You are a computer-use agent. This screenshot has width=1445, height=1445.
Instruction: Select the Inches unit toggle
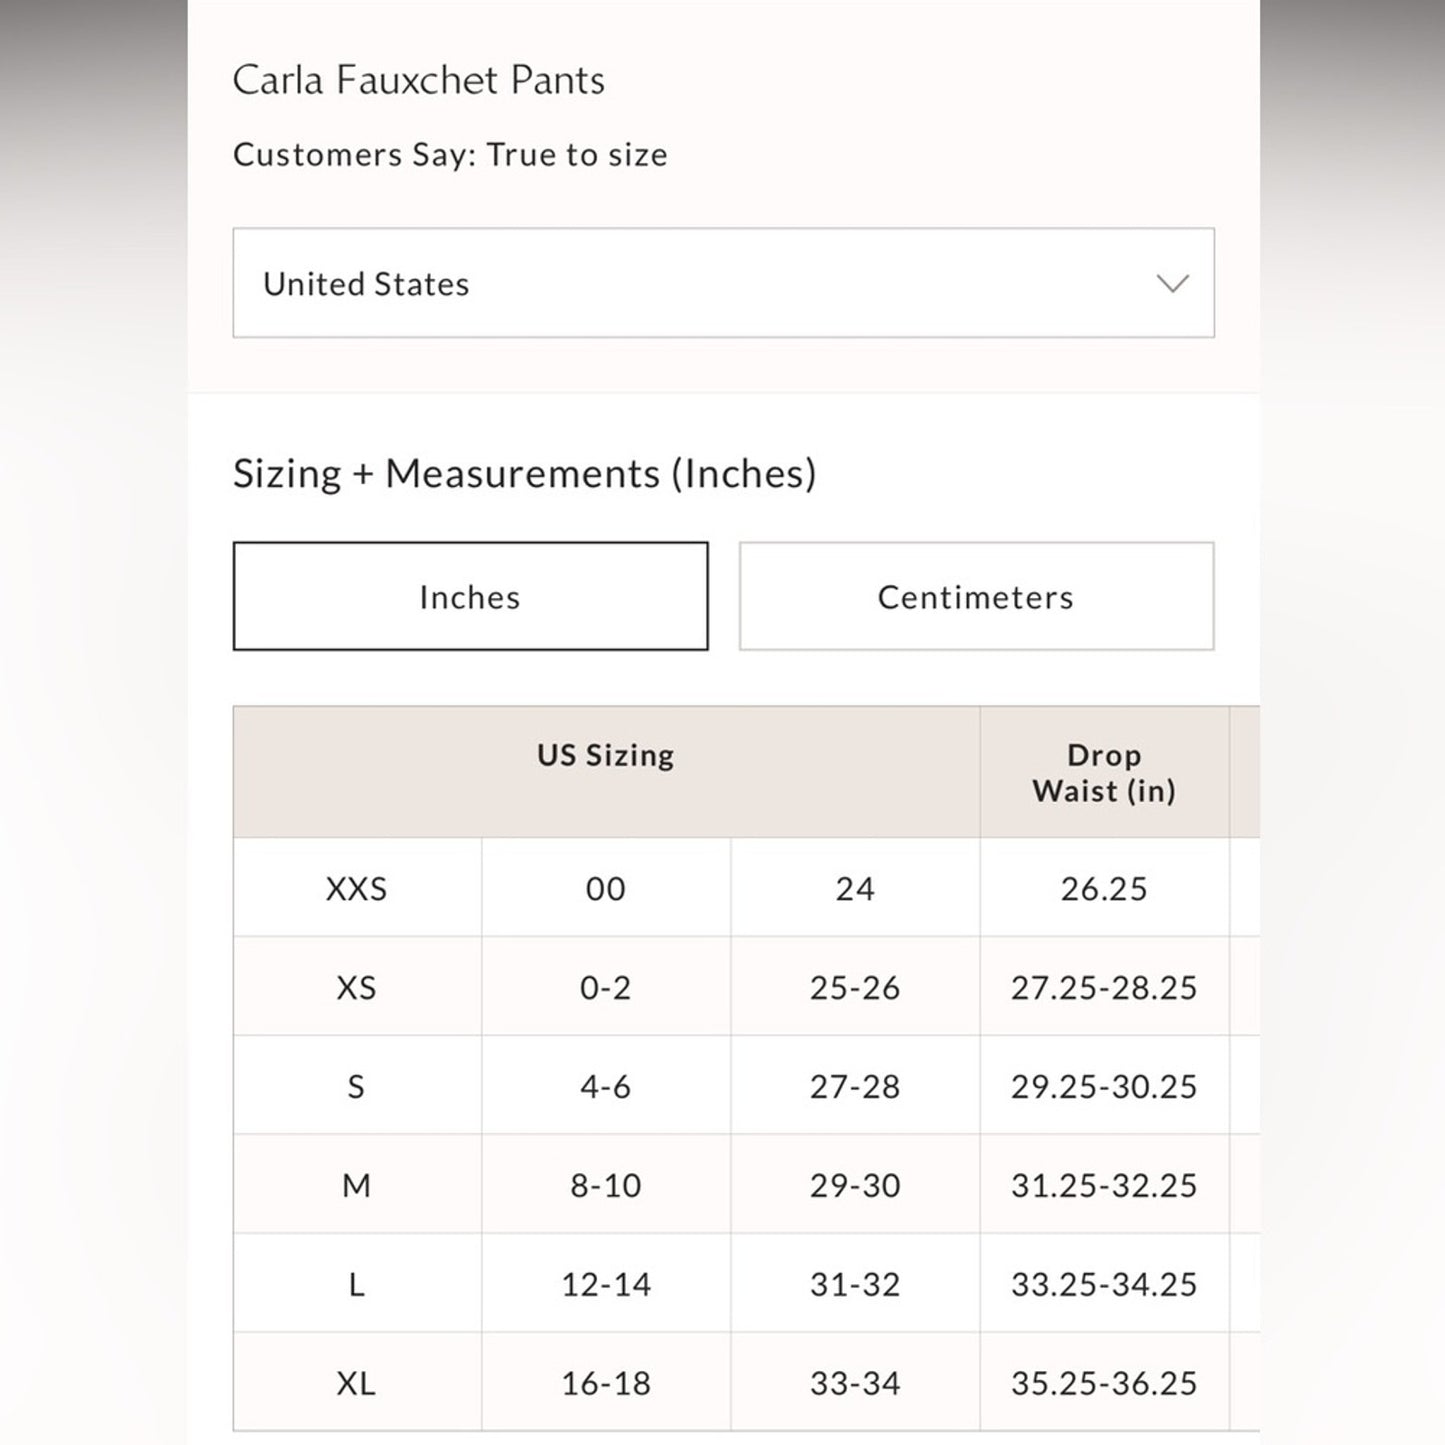pyautogui.click(x=470, y=597)
